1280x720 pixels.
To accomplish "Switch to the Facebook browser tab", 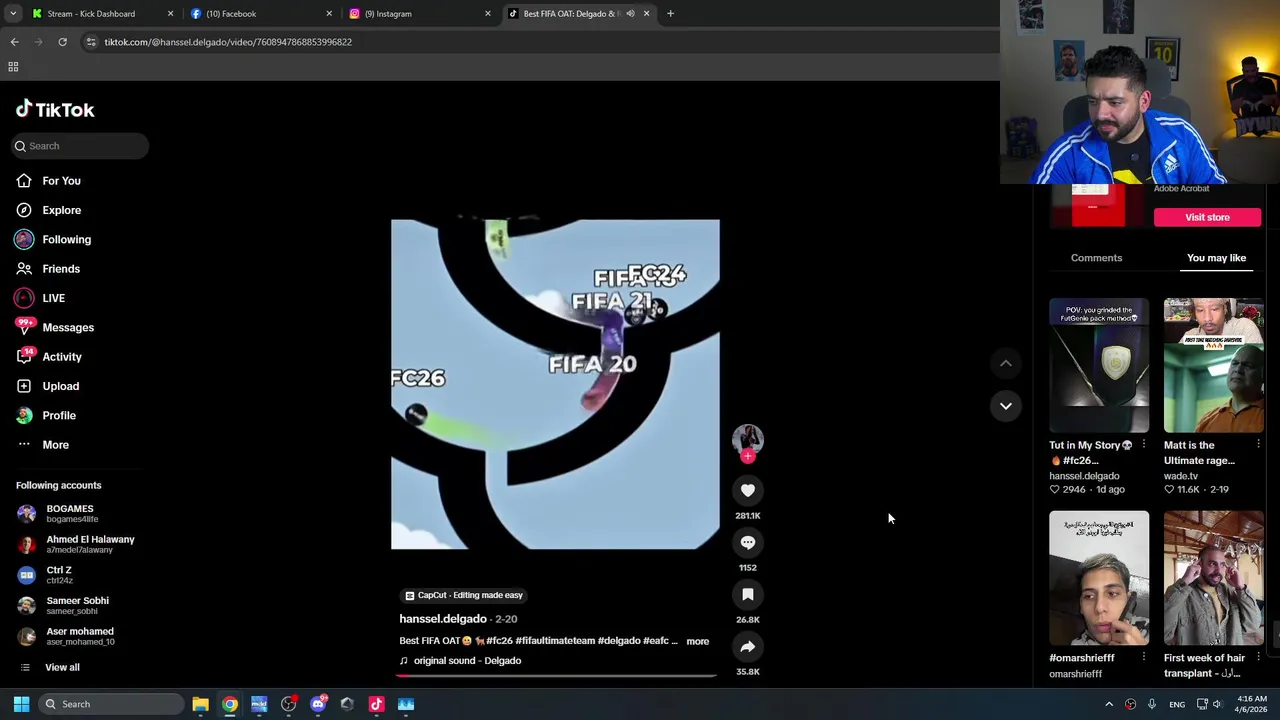I will coord(260,14).
